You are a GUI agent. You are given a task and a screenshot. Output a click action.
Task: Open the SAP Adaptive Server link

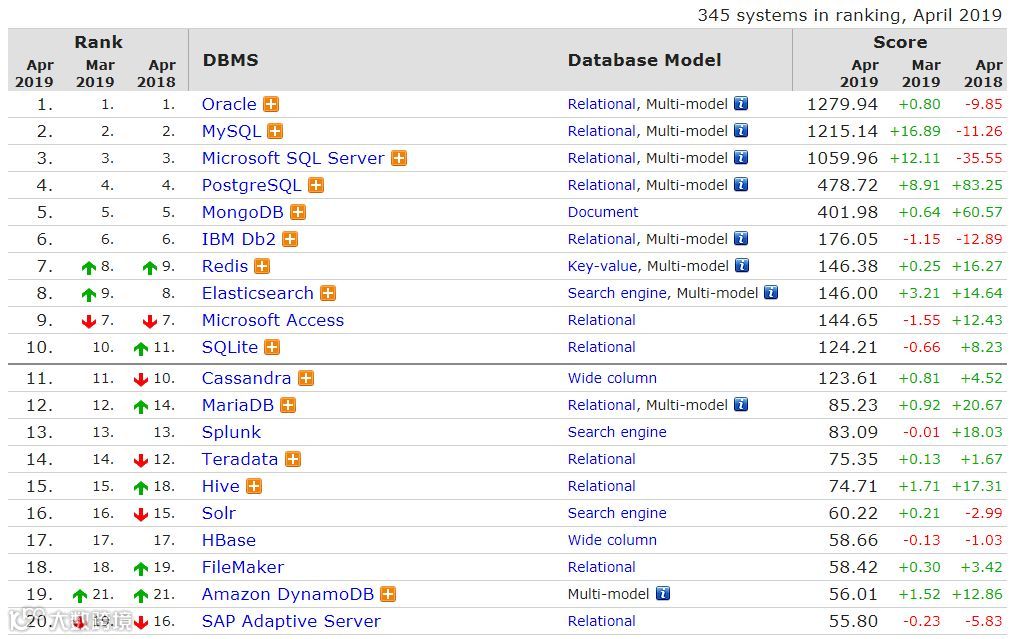click(x=291, y=621)
